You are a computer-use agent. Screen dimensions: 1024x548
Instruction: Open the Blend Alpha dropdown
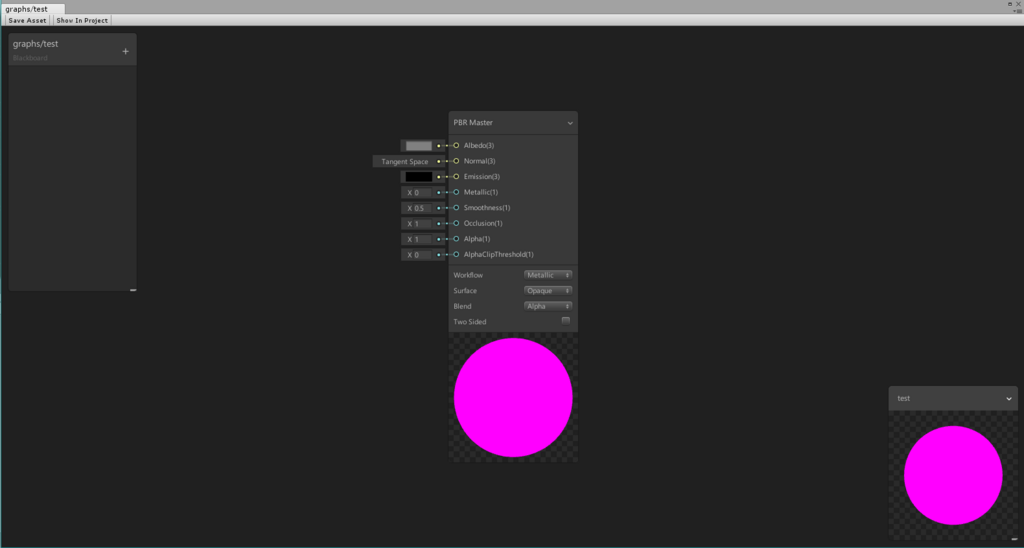[548, 306]
